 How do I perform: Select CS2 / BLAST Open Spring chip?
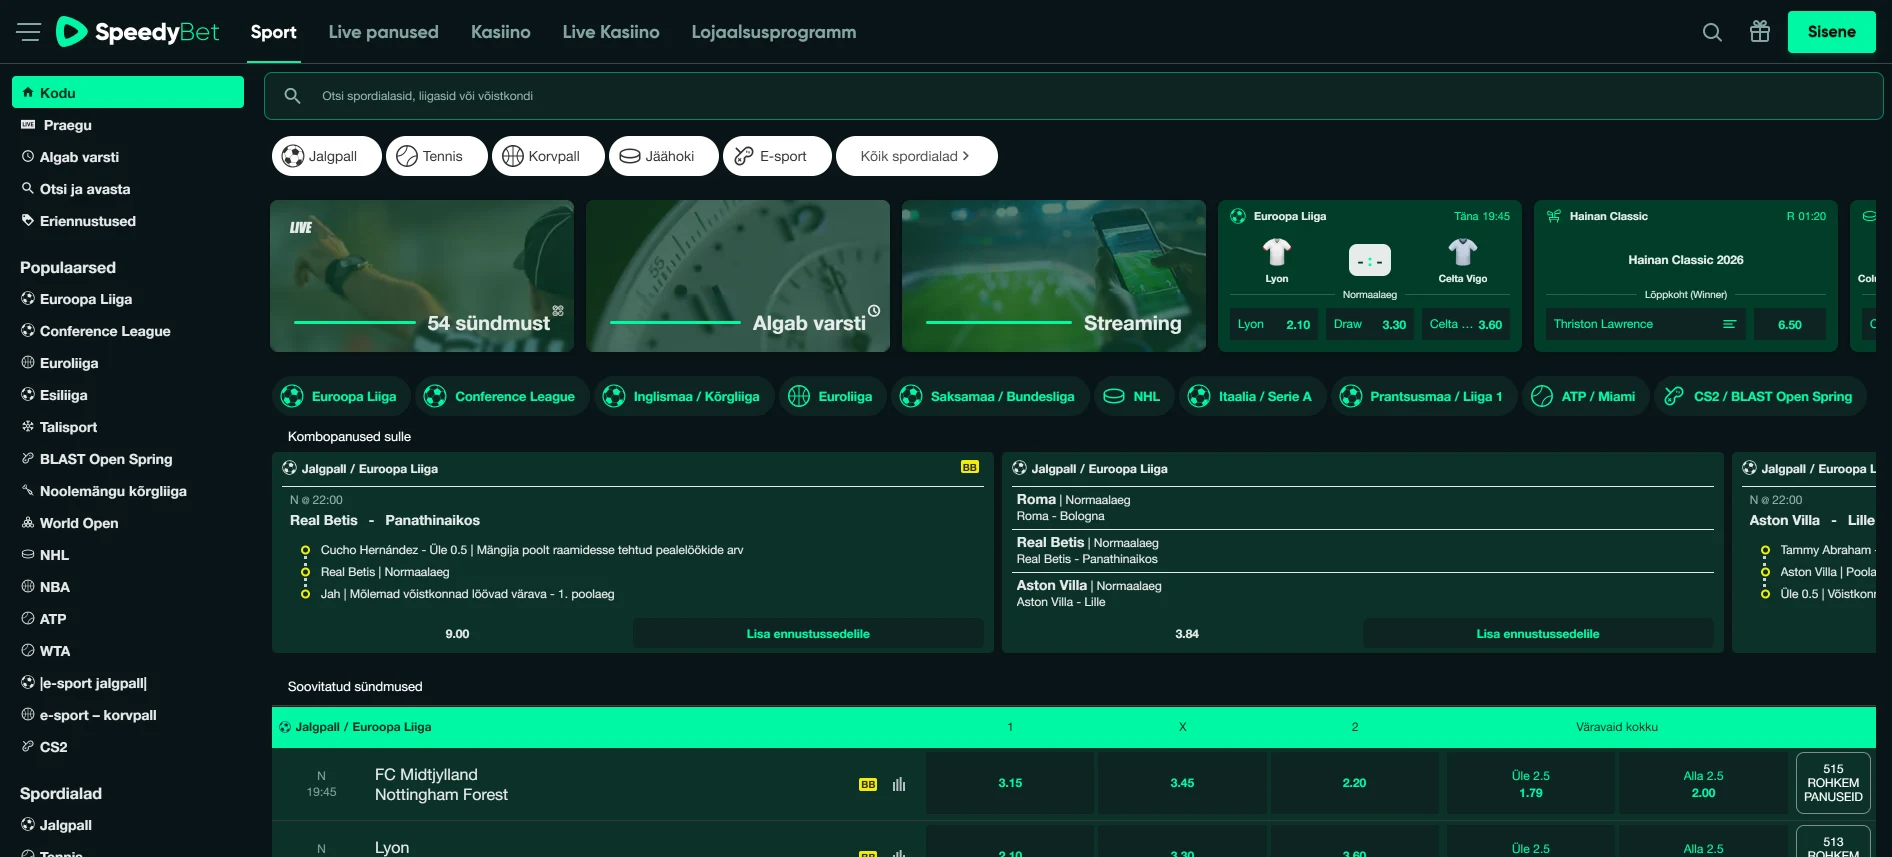pos(1760,396)
